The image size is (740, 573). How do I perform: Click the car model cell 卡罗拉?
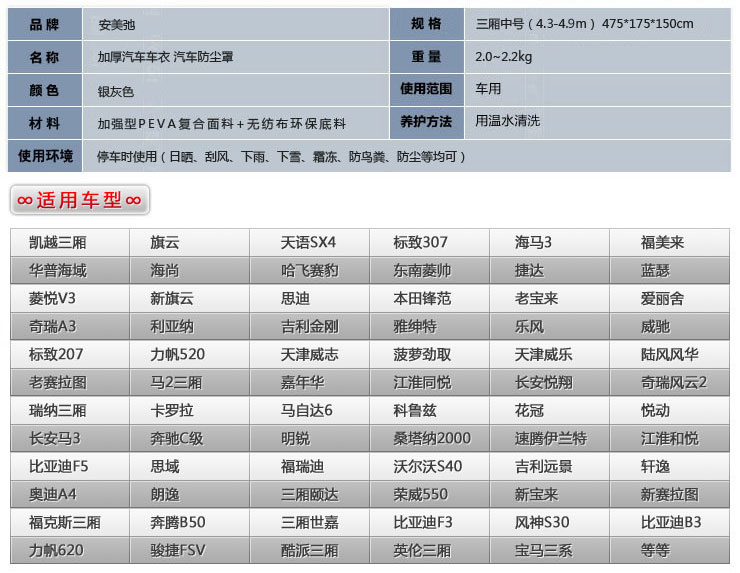tap(190, 410)
